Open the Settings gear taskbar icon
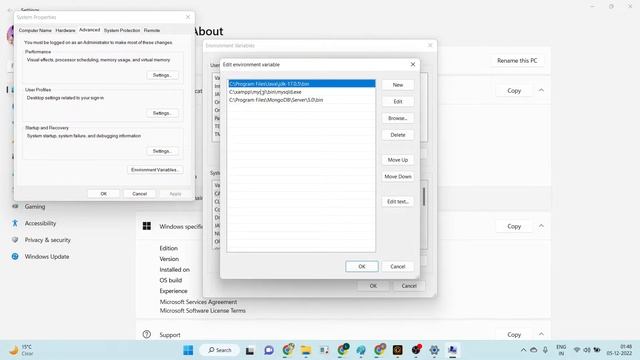640x360 pixels. [x=434, y=350]
